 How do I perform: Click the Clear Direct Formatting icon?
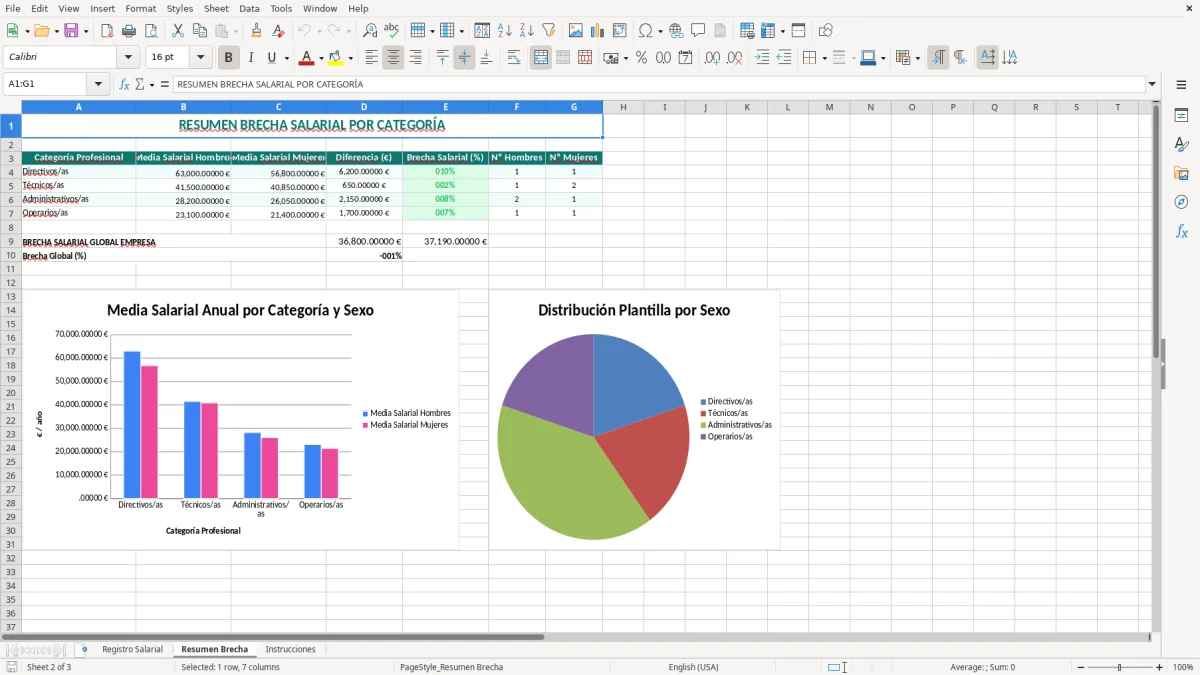coord(279,31)
